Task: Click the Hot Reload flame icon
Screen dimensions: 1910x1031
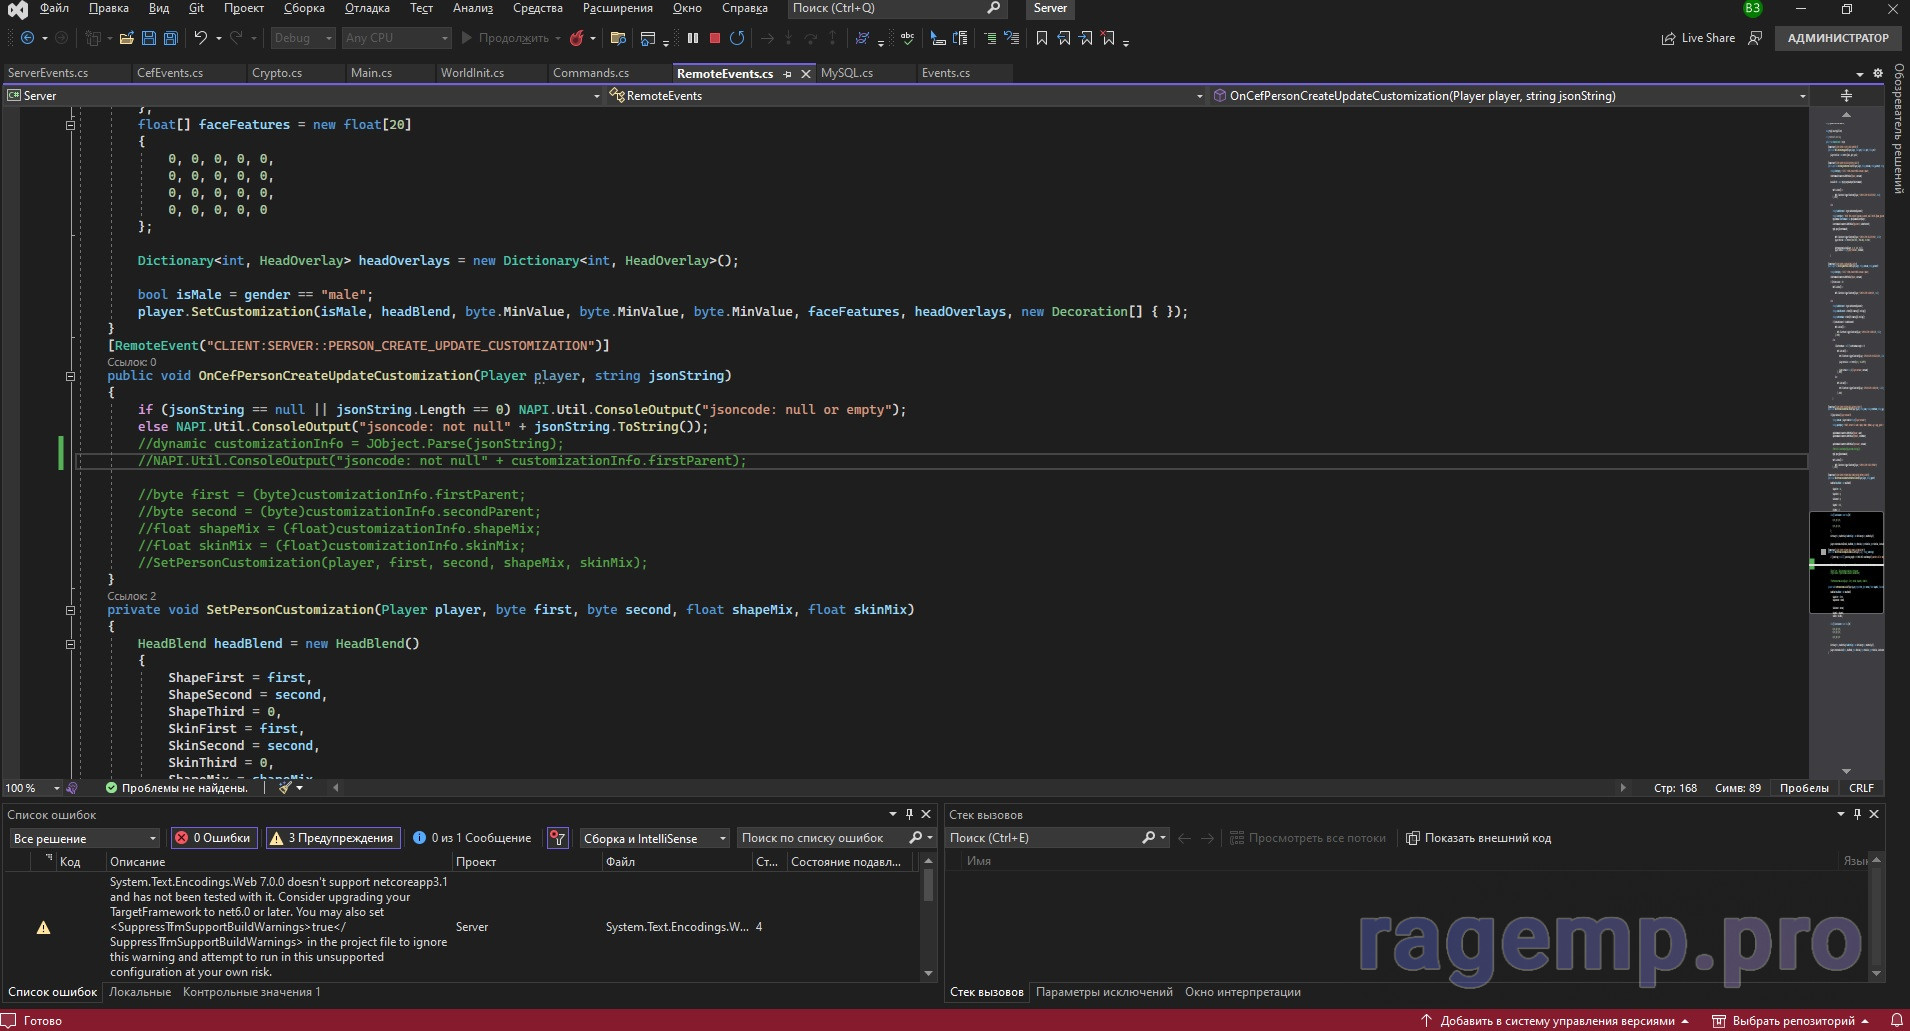Action: point(577,38)
